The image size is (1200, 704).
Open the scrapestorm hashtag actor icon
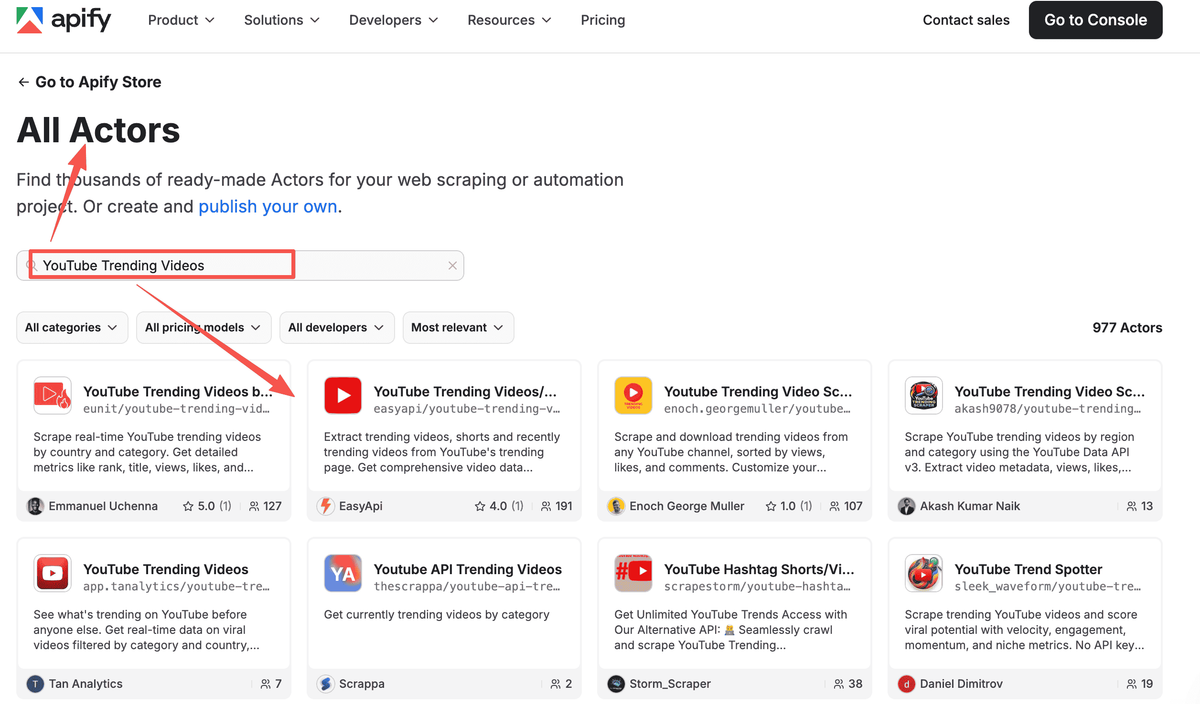[633, 574]
